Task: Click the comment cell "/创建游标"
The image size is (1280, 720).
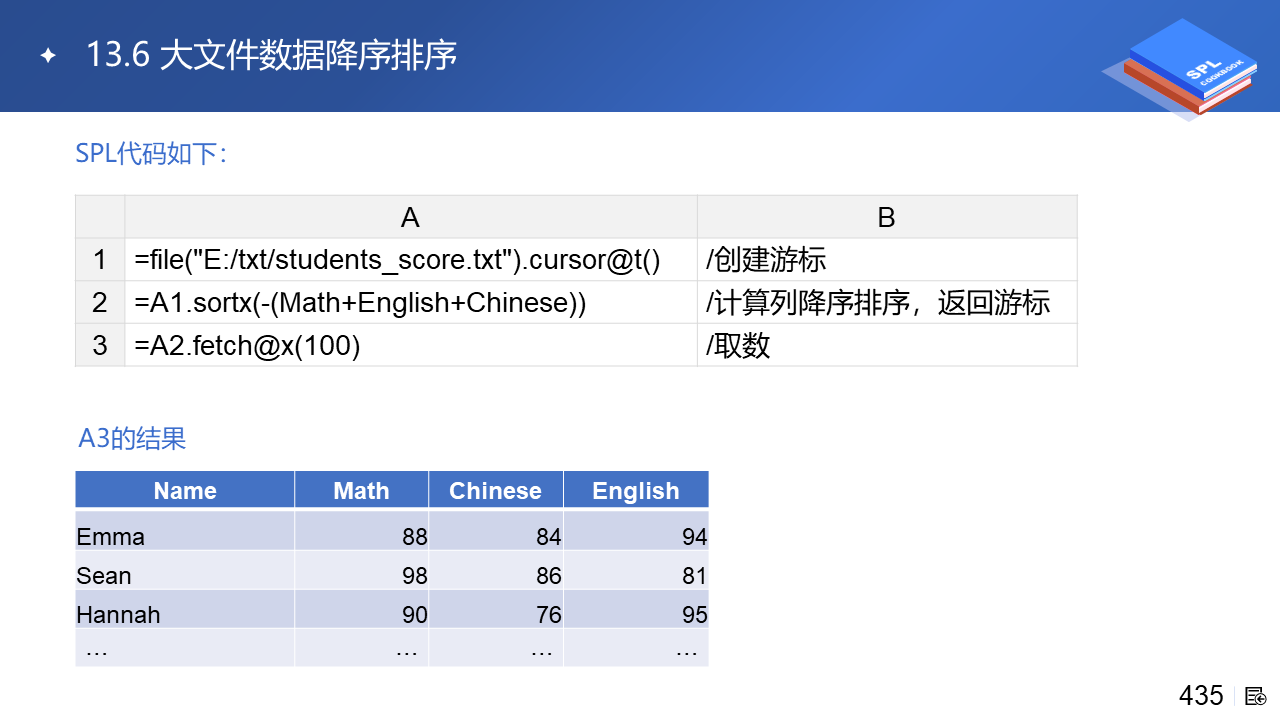Action: point(886,260)
